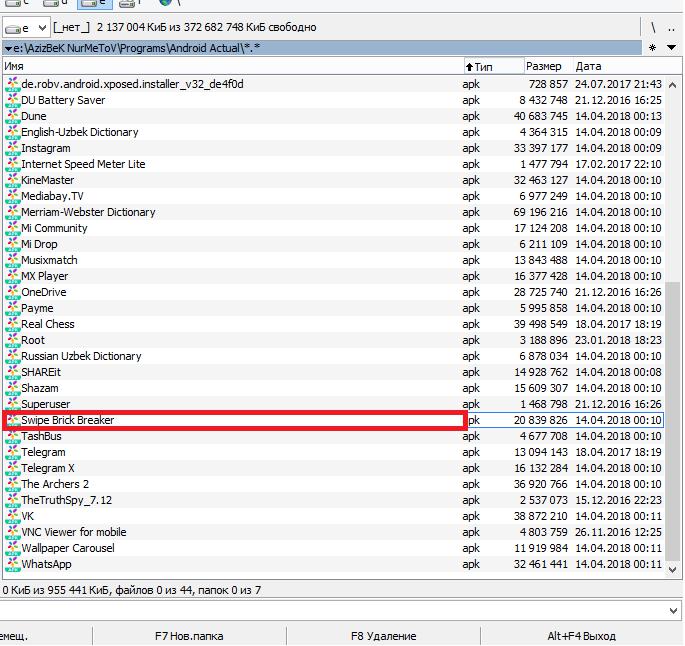The width and height of the screenshot is (685, 646).
Task: Go to parent directory with double-dot button
Action: pos(671,28)
